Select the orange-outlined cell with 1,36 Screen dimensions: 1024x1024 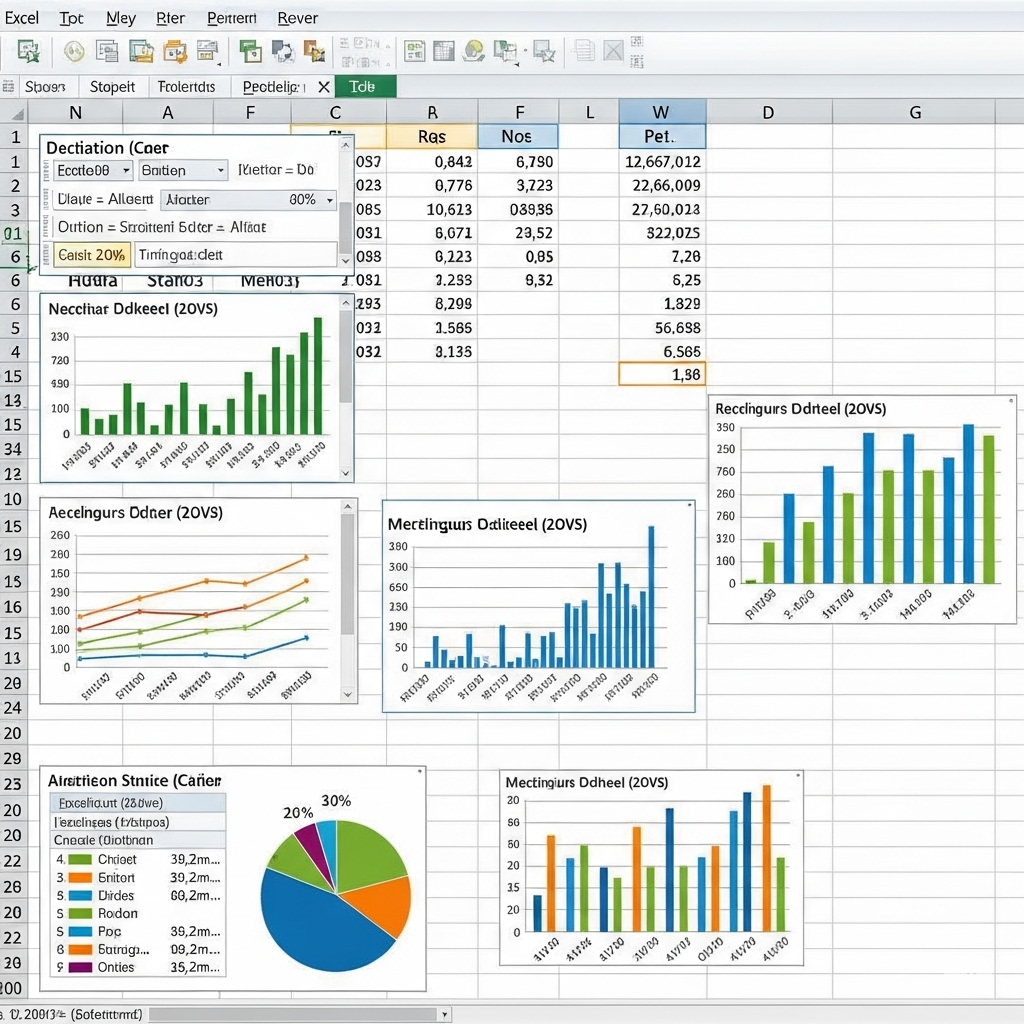click(662, 374)
